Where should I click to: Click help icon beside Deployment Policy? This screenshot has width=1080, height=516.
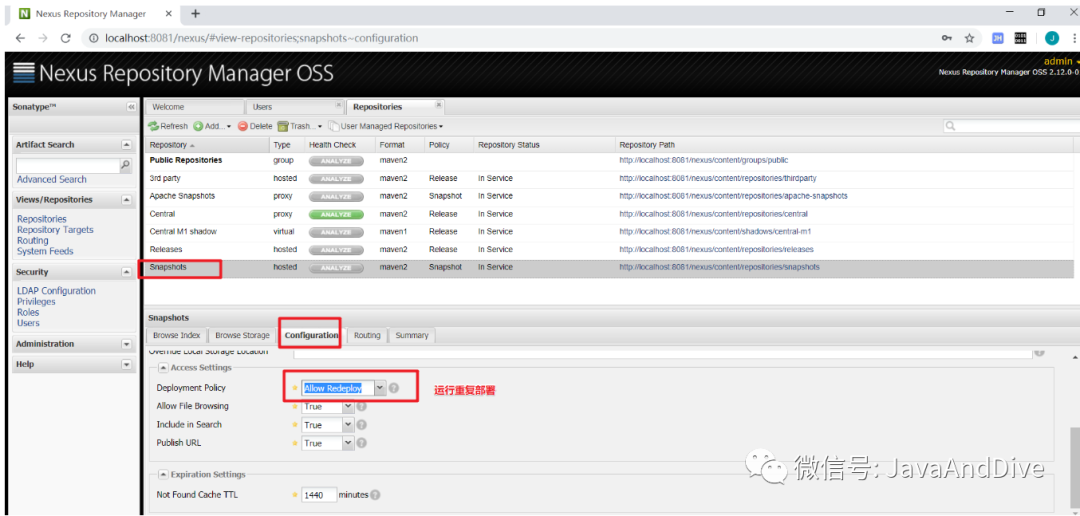394,388
